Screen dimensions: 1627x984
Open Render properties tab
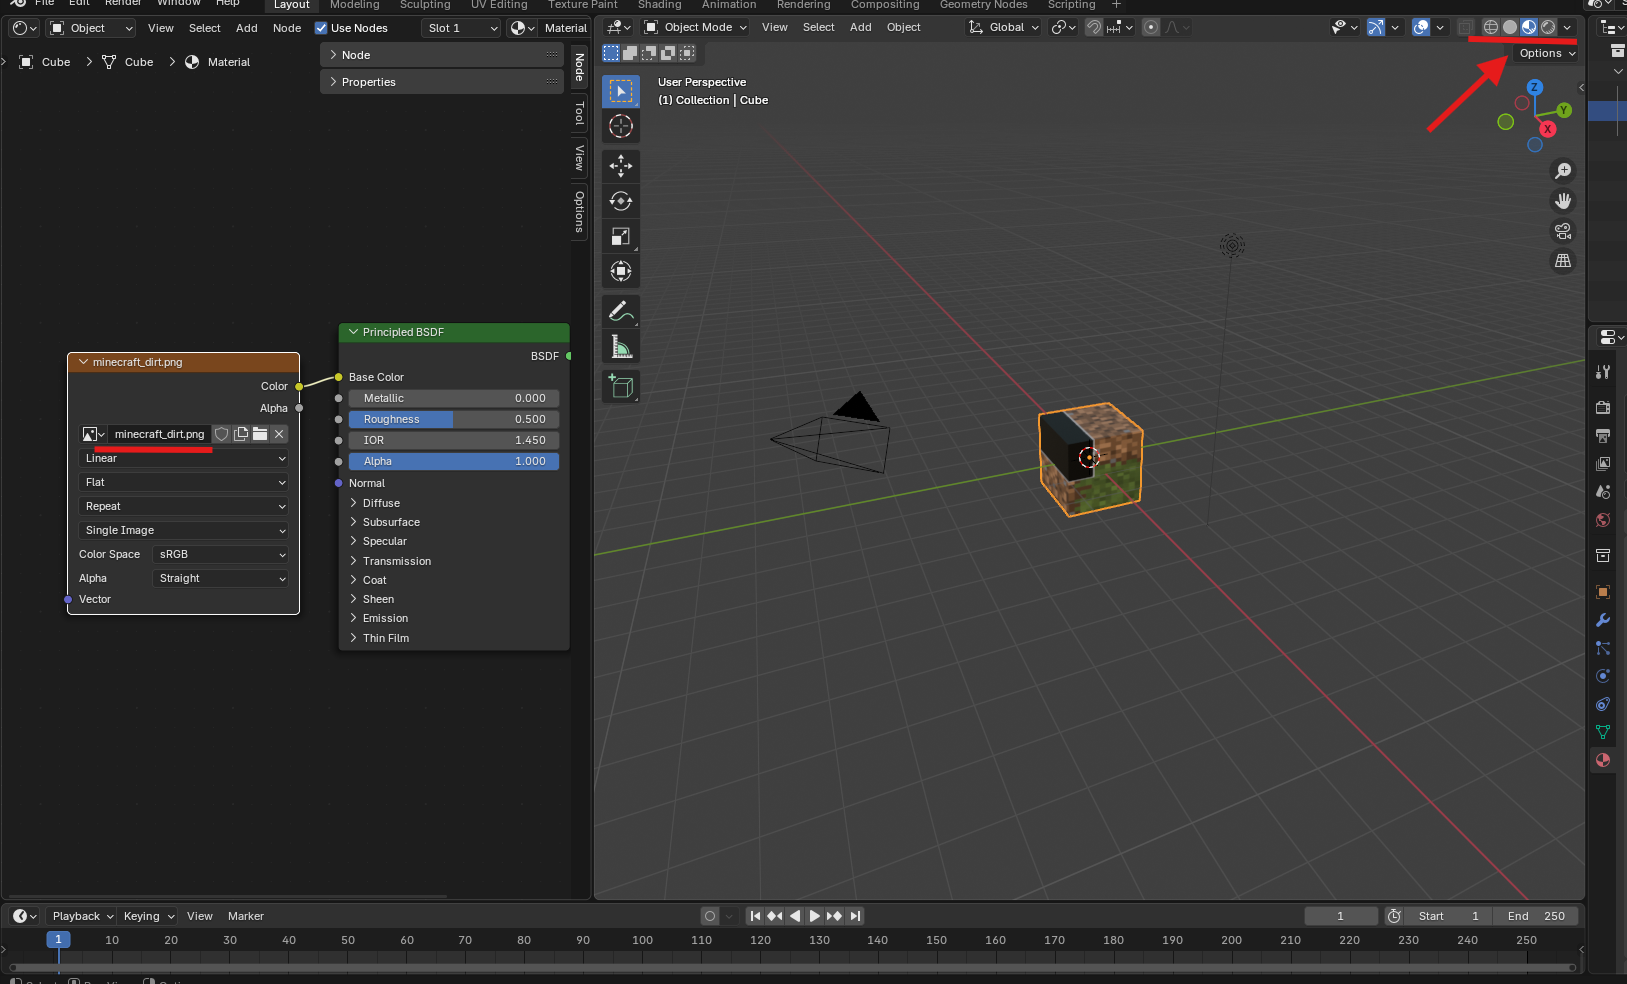(x=1603, y=407)
